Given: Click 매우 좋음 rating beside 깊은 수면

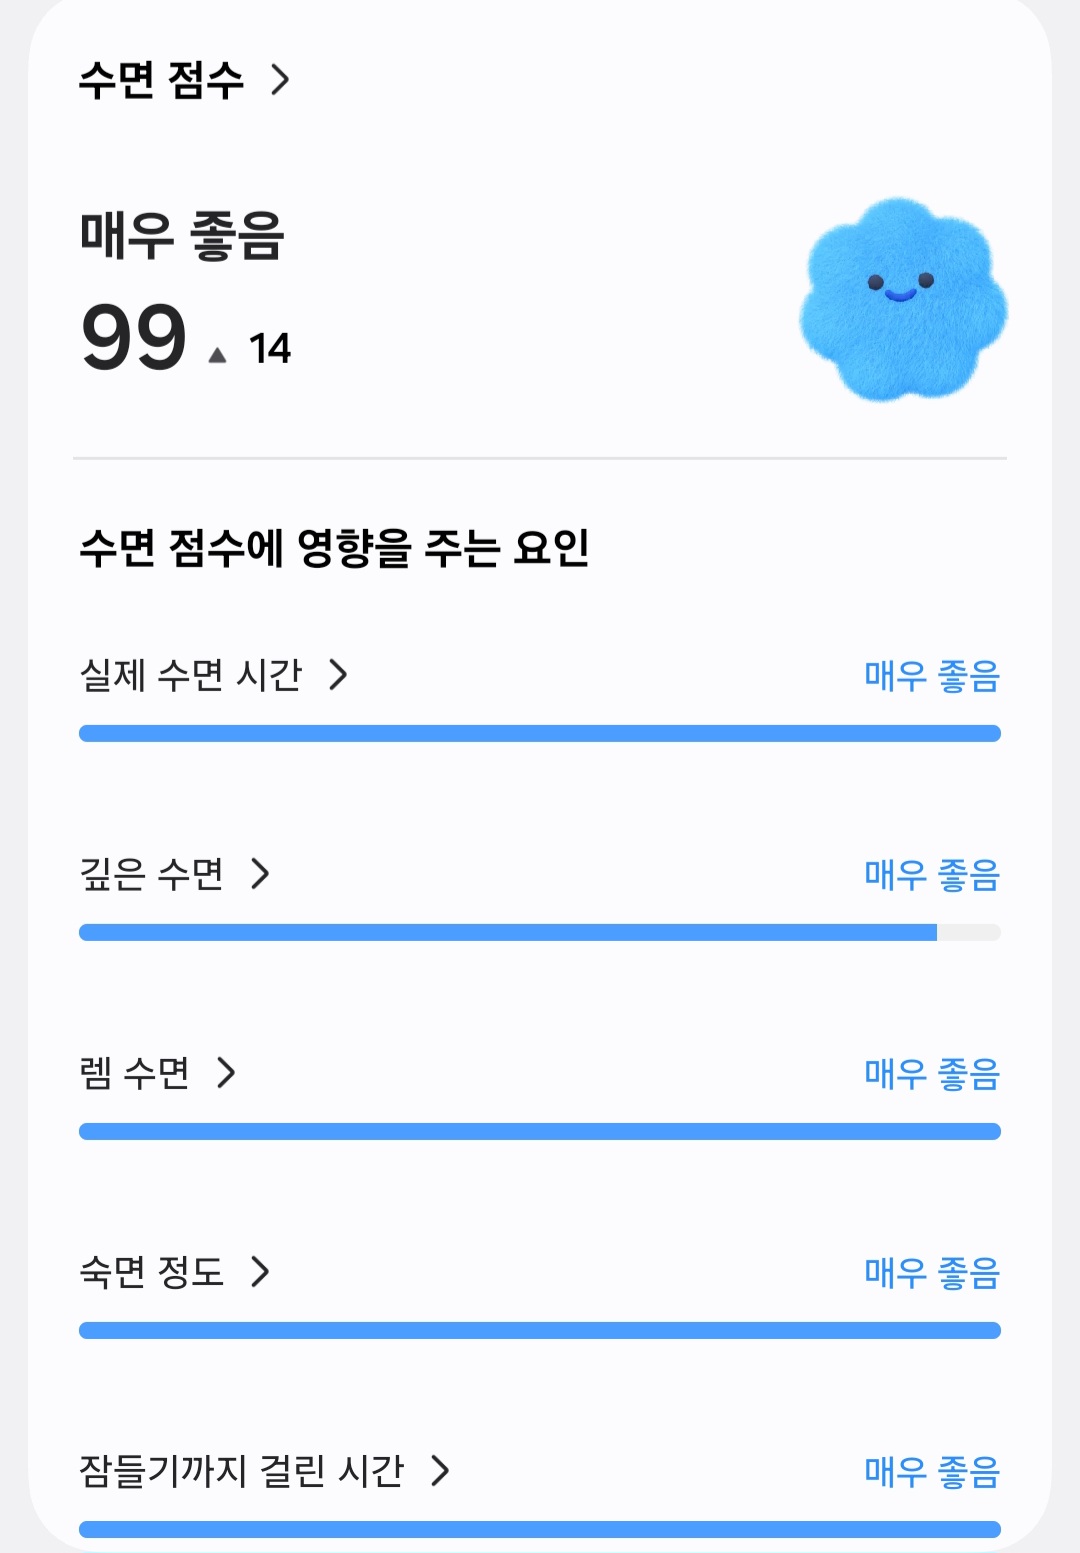Looking at the screenshot, I should click(x=931, y=875).
